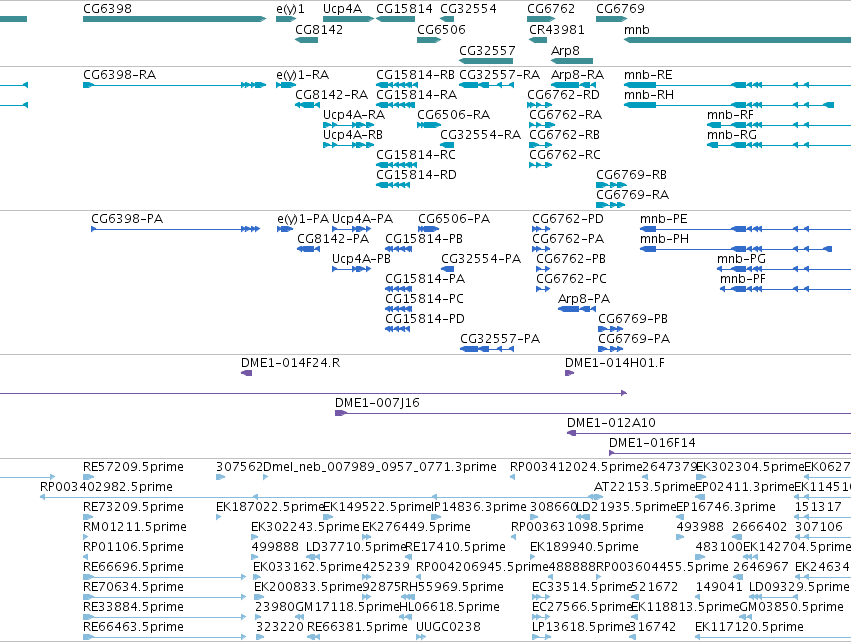851x642 pixels.
Task: Select transcript CG6506-RA label
Action: coord(453,115)
